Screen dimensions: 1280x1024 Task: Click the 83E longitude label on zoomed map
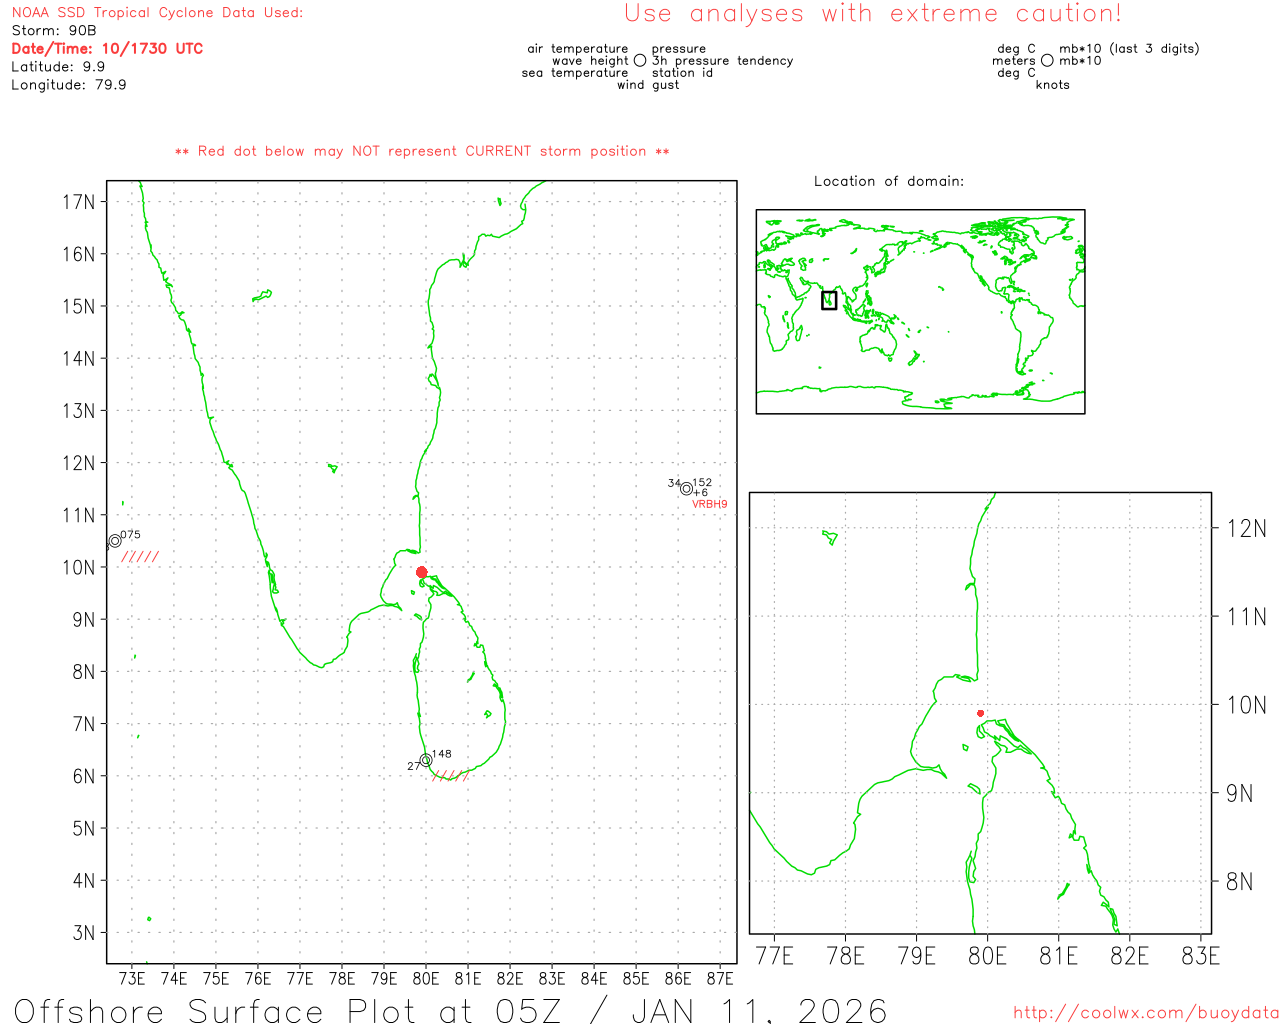coord(1200,956)
